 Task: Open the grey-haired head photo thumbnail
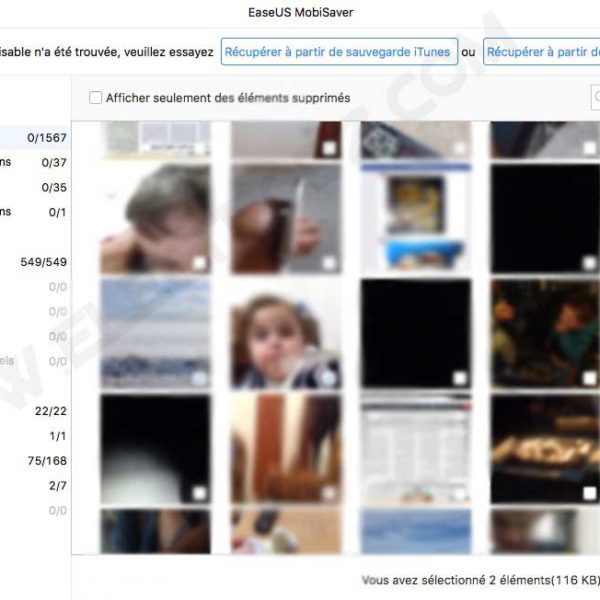[x=155, y=219]
